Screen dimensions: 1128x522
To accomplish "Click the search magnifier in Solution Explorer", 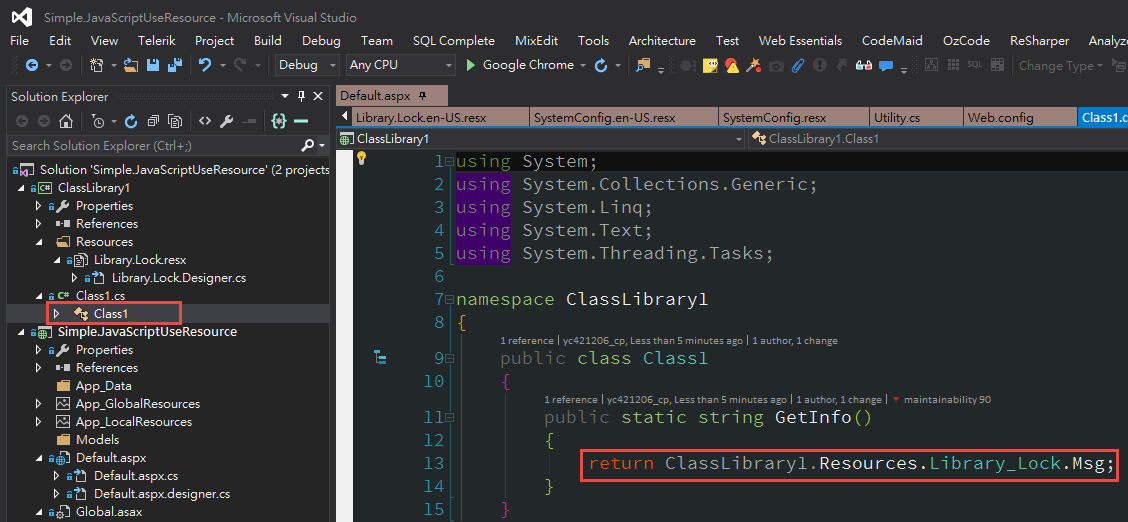I will pyautogui.click(x=307, y=145).
